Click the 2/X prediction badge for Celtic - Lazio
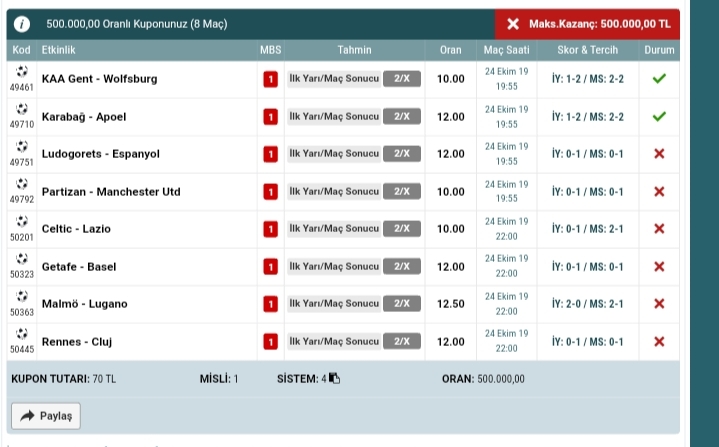Image resolution: width=719 pixels, height=447 pixels. (x=402, y=228)
